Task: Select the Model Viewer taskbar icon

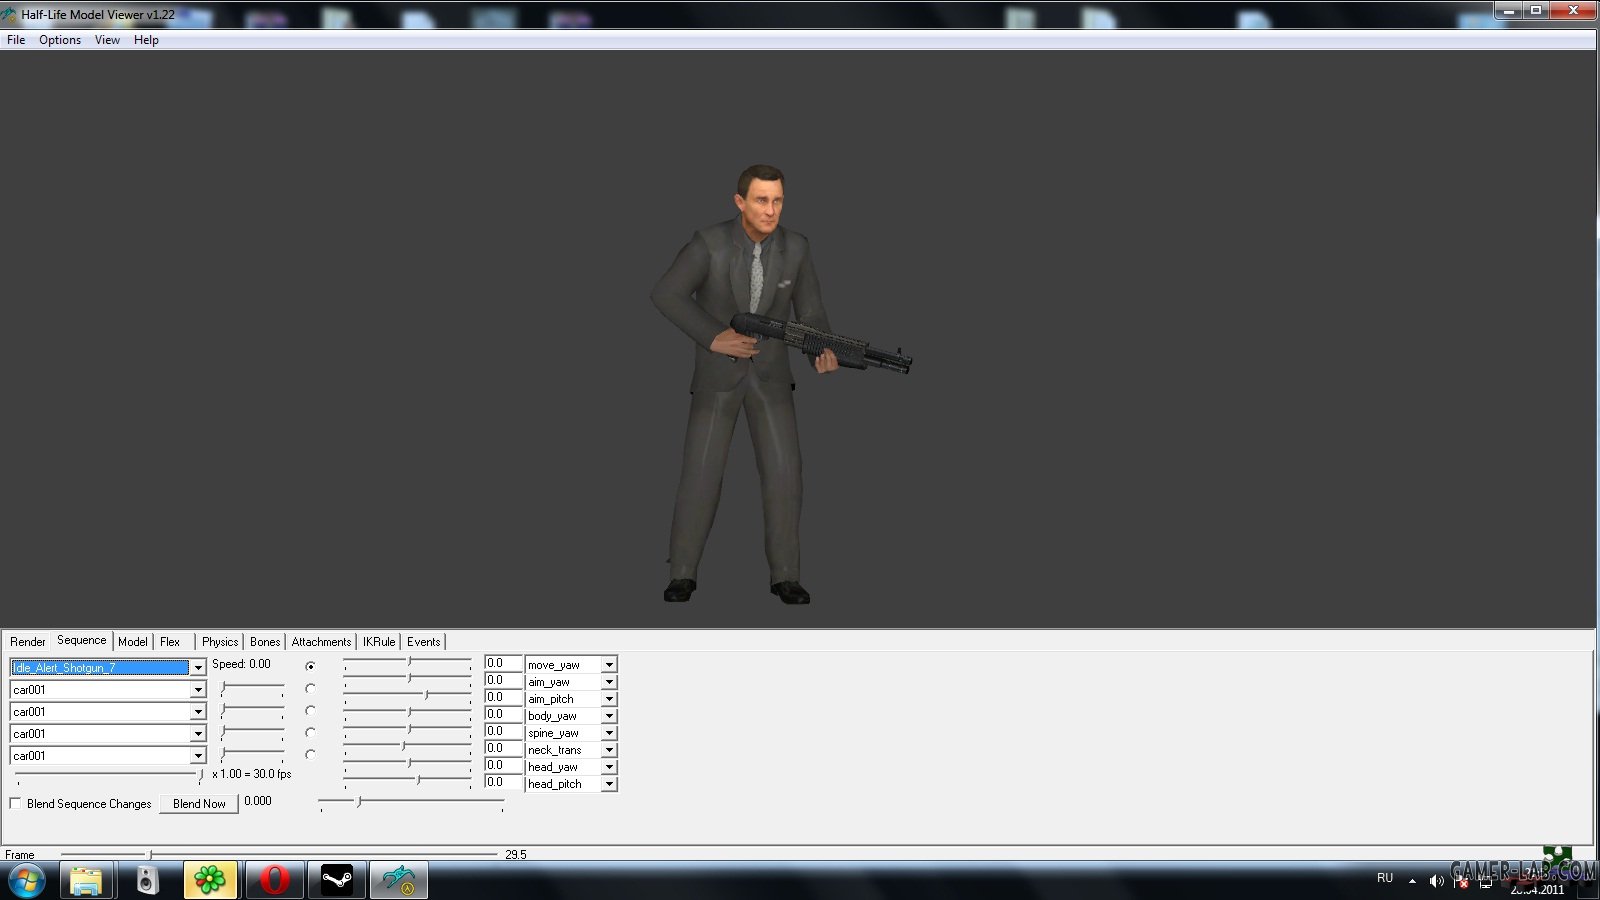Action: click(399, 881)
